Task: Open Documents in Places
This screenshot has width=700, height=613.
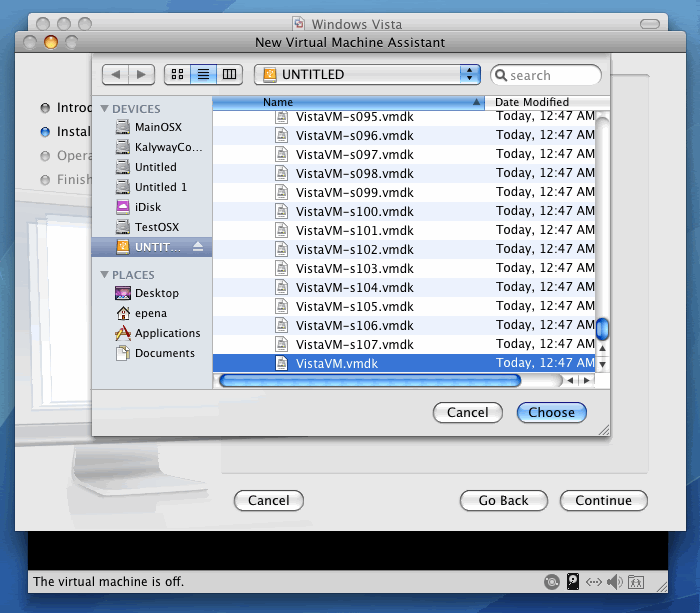Action: pos(152,353)
